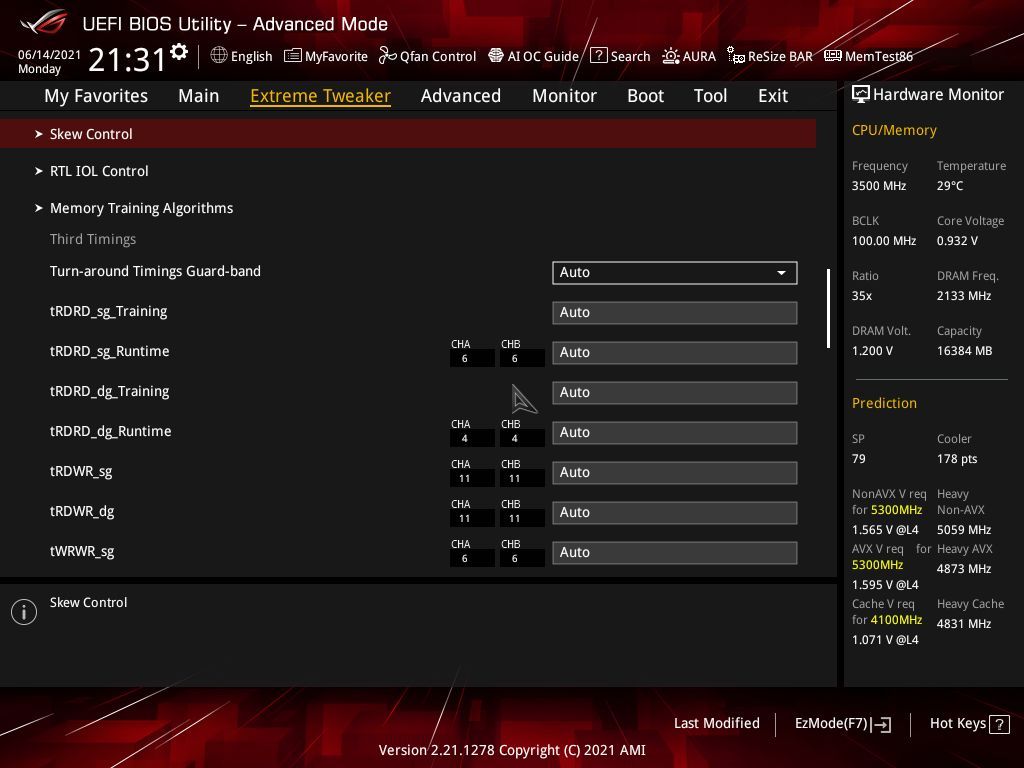The image size is (1024, 768).
Task: Click DRAM Freq. 2133 MHz value
Action: coord(964,296)
